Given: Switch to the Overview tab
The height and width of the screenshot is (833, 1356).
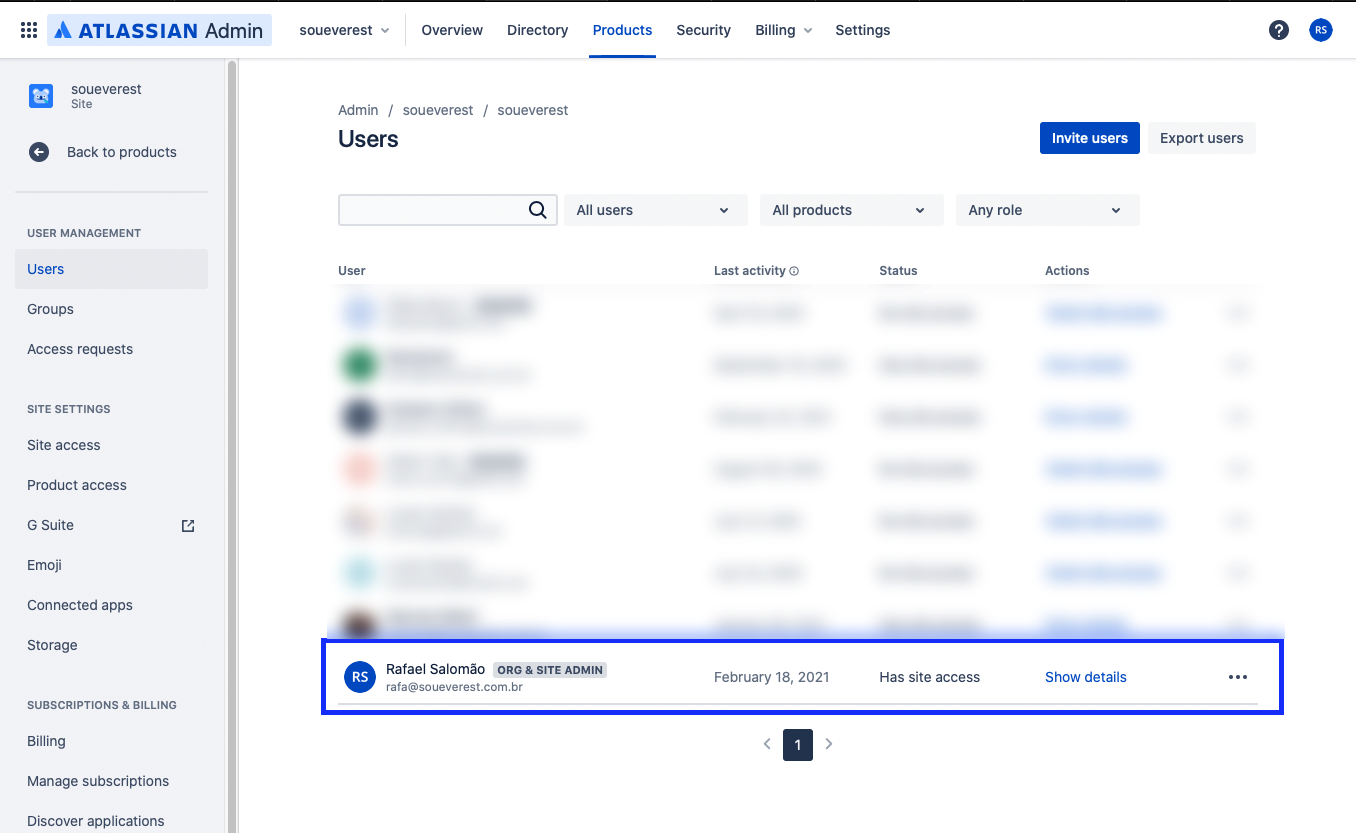Looking at the screenshot, I should (x=452, y=30).
